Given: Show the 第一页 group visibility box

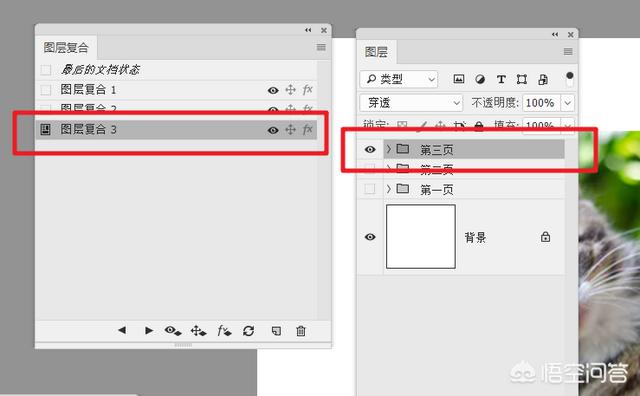Looking at the screenshot, I should pos(370,189).
